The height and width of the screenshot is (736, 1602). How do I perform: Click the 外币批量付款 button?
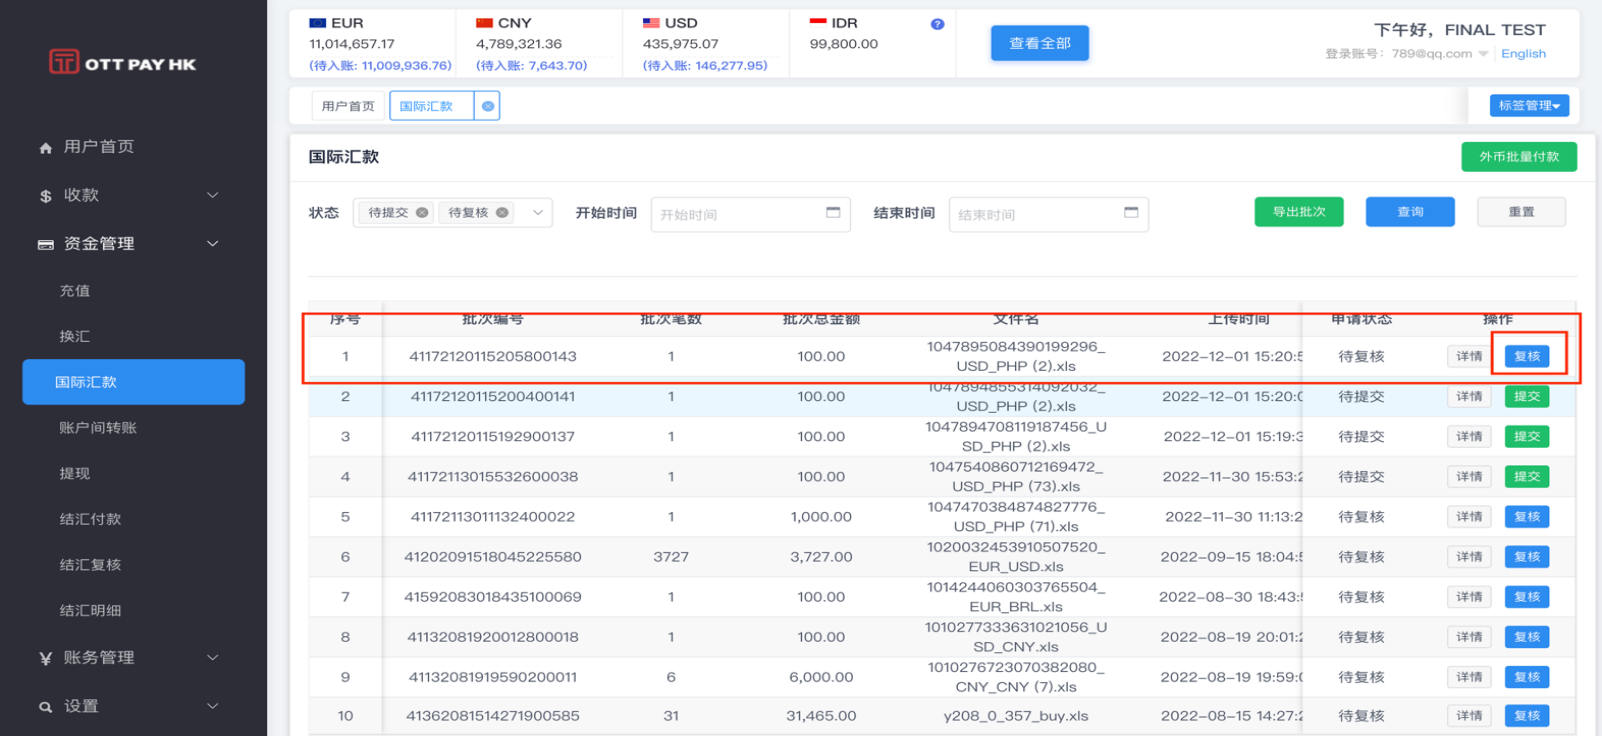point(1519,157)
